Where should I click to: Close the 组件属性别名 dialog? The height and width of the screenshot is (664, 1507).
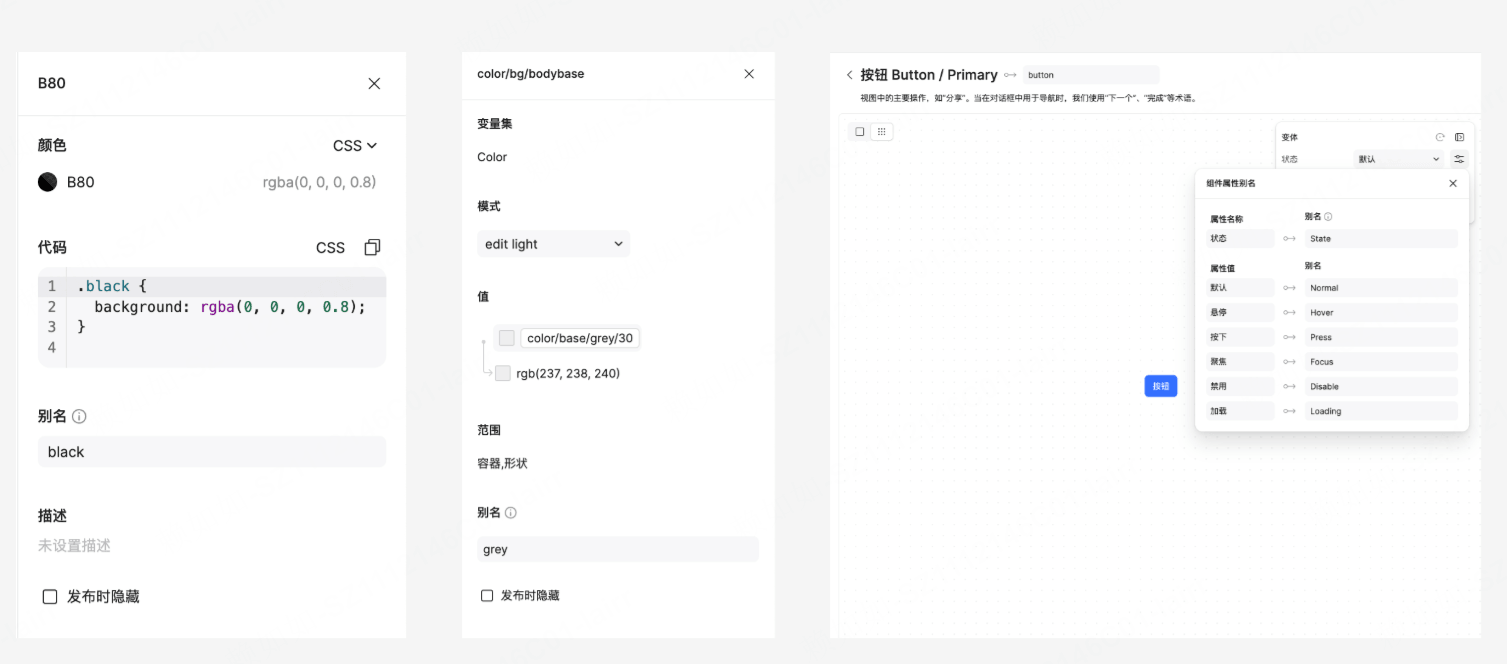click(x=1453, y=184)
